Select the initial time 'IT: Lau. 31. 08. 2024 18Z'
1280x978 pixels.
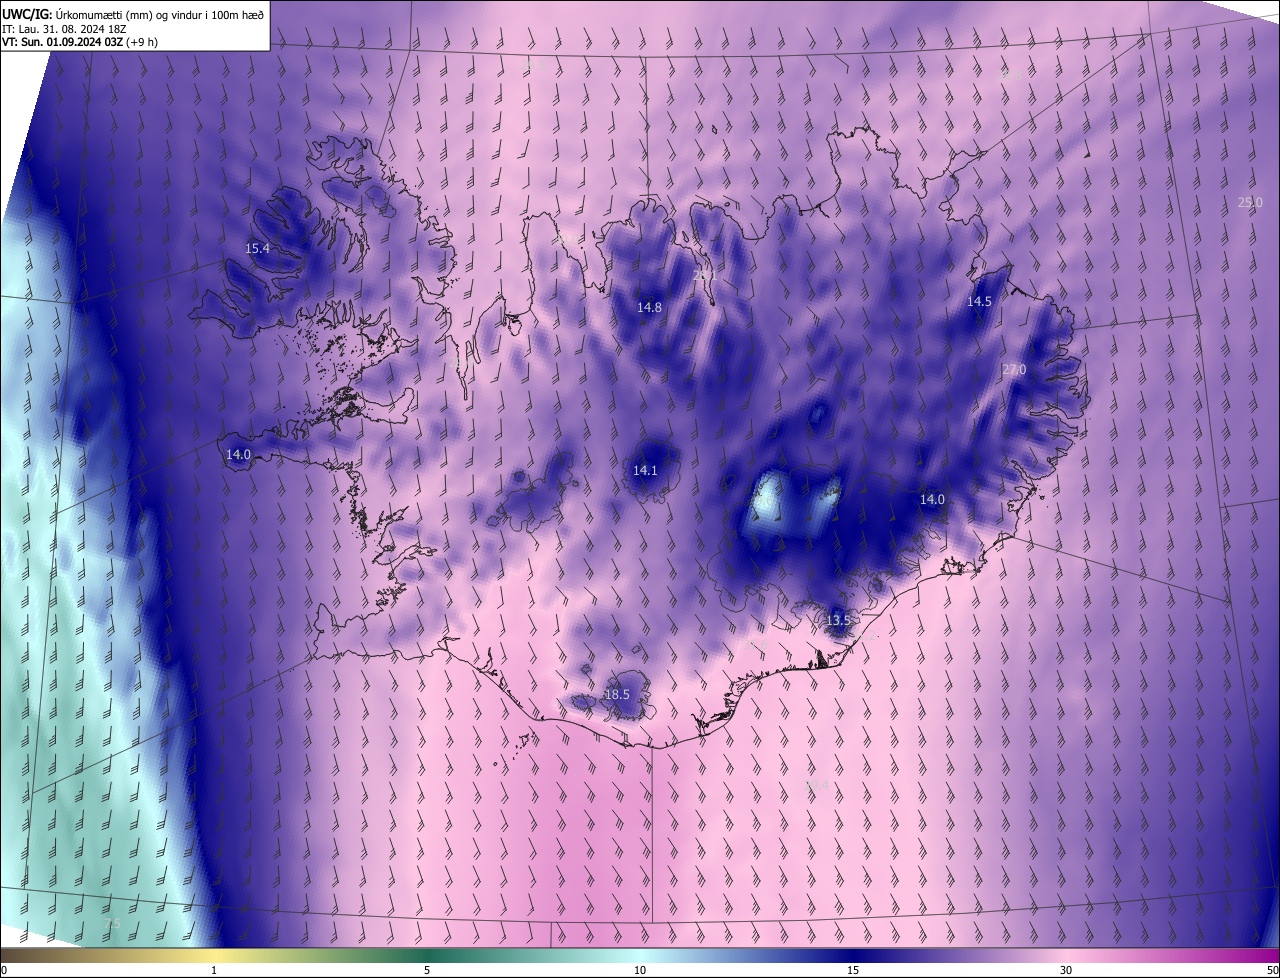[64, 29]
